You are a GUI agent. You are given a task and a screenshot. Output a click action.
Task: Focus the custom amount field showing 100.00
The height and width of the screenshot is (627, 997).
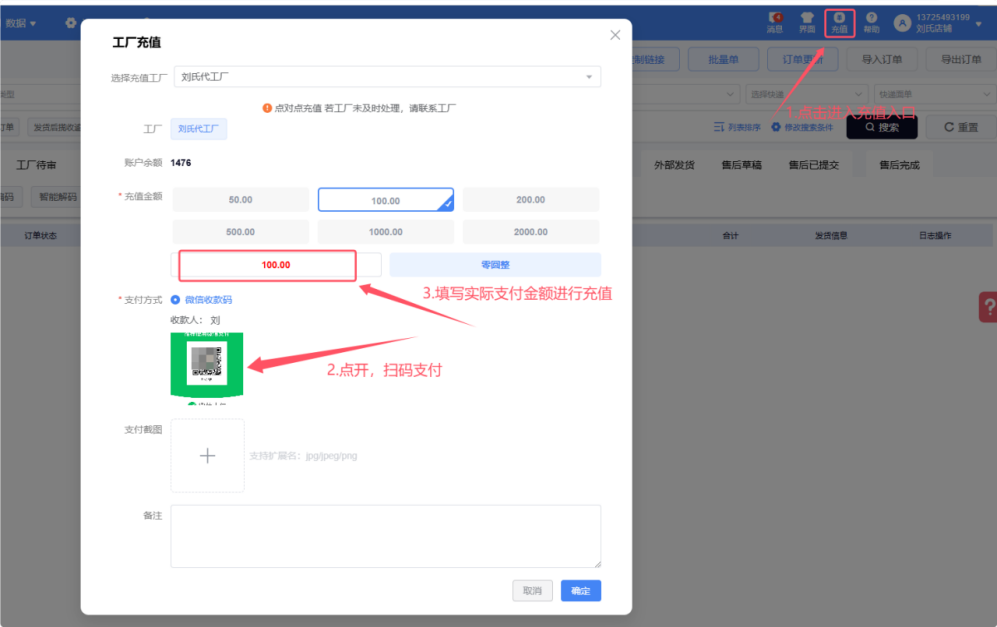click(276, 265)
